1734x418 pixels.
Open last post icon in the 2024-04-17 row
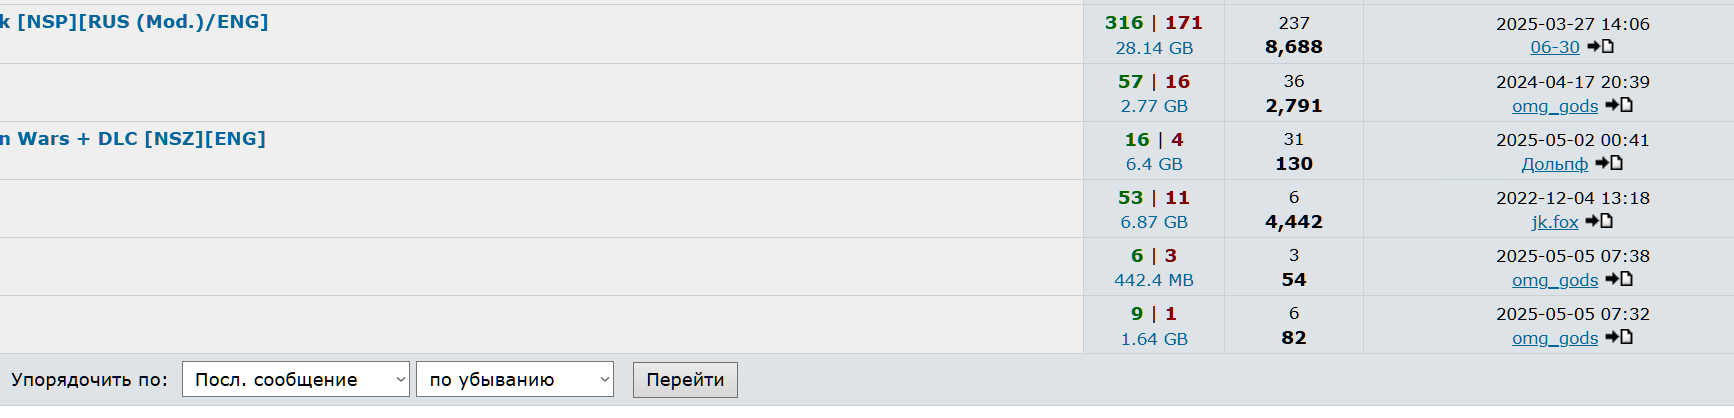coord(1619,105)
